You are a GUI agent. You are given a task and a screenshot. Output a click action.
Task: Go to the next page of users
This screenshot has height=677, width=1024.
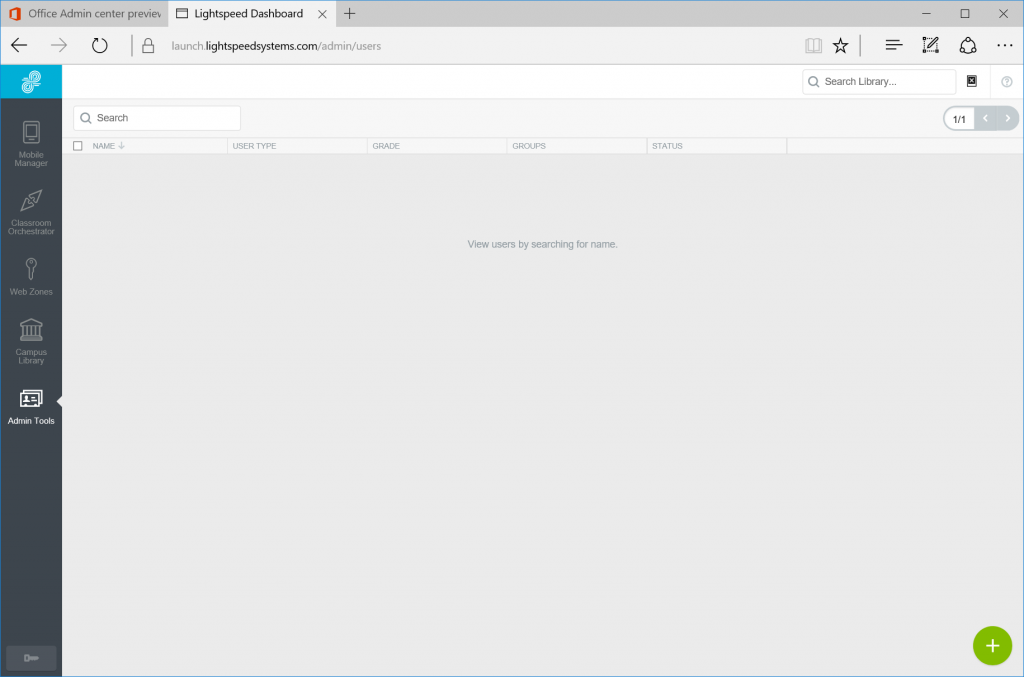tap(1008, 118)
